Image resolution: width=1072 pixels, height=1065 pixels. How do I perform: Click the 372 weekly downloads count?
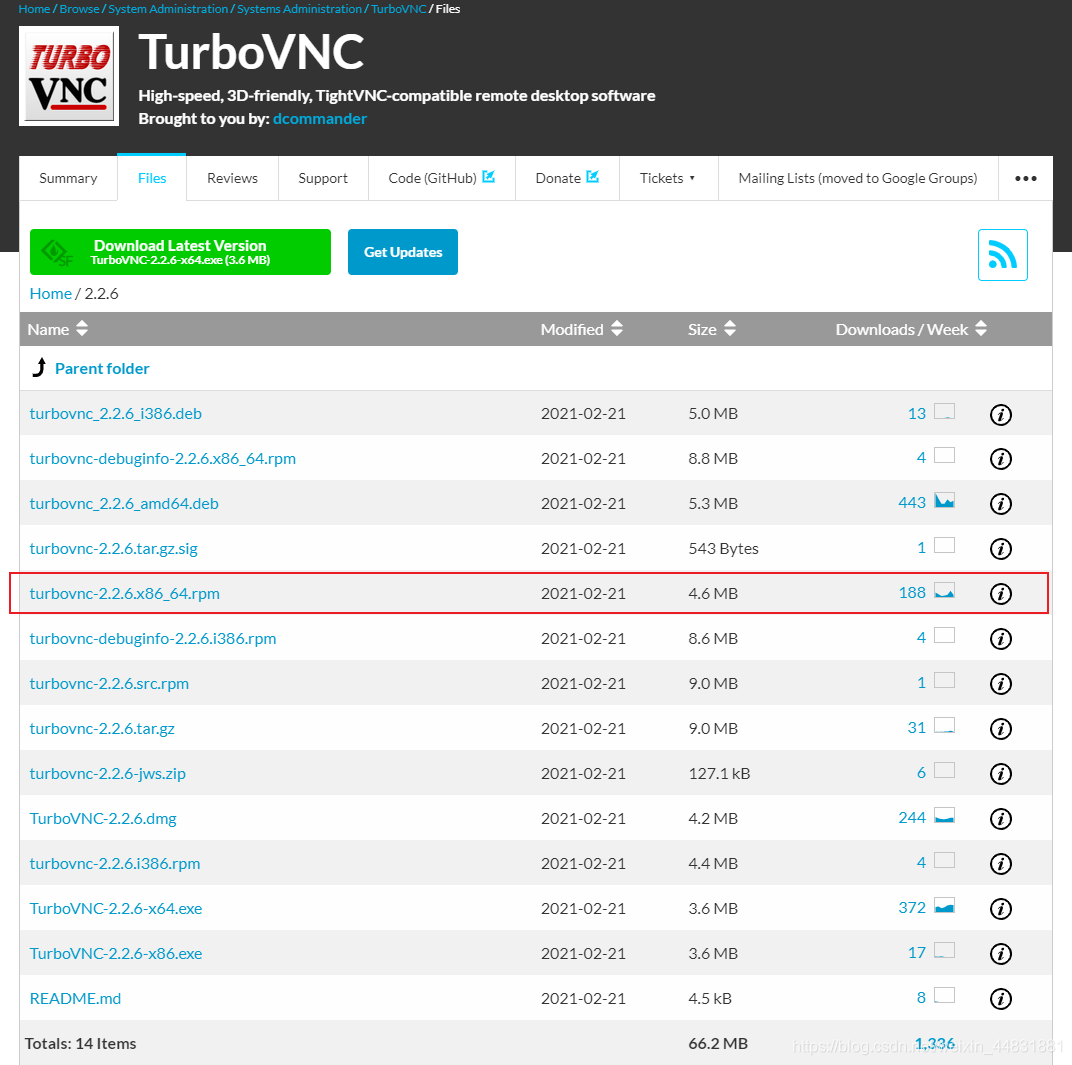[x=911, y=908]
